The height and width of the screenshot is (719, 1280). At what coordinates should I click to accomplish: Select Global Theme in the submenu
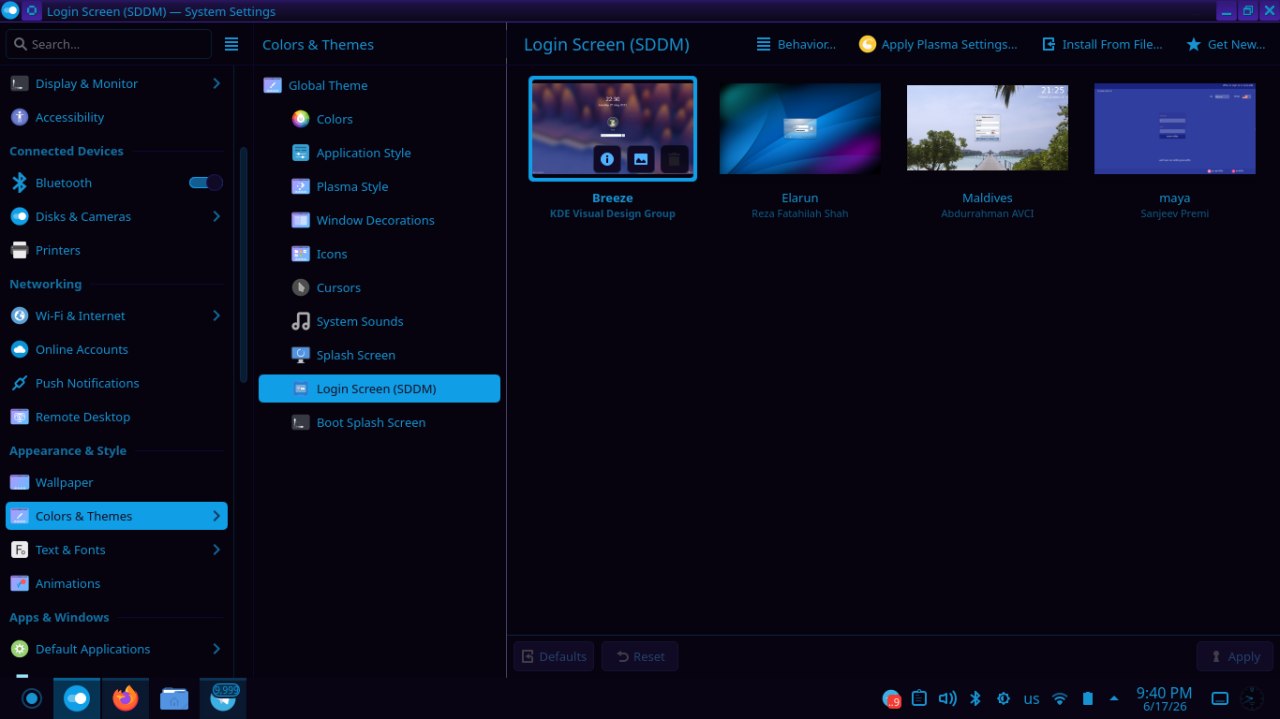click(379, 85)
